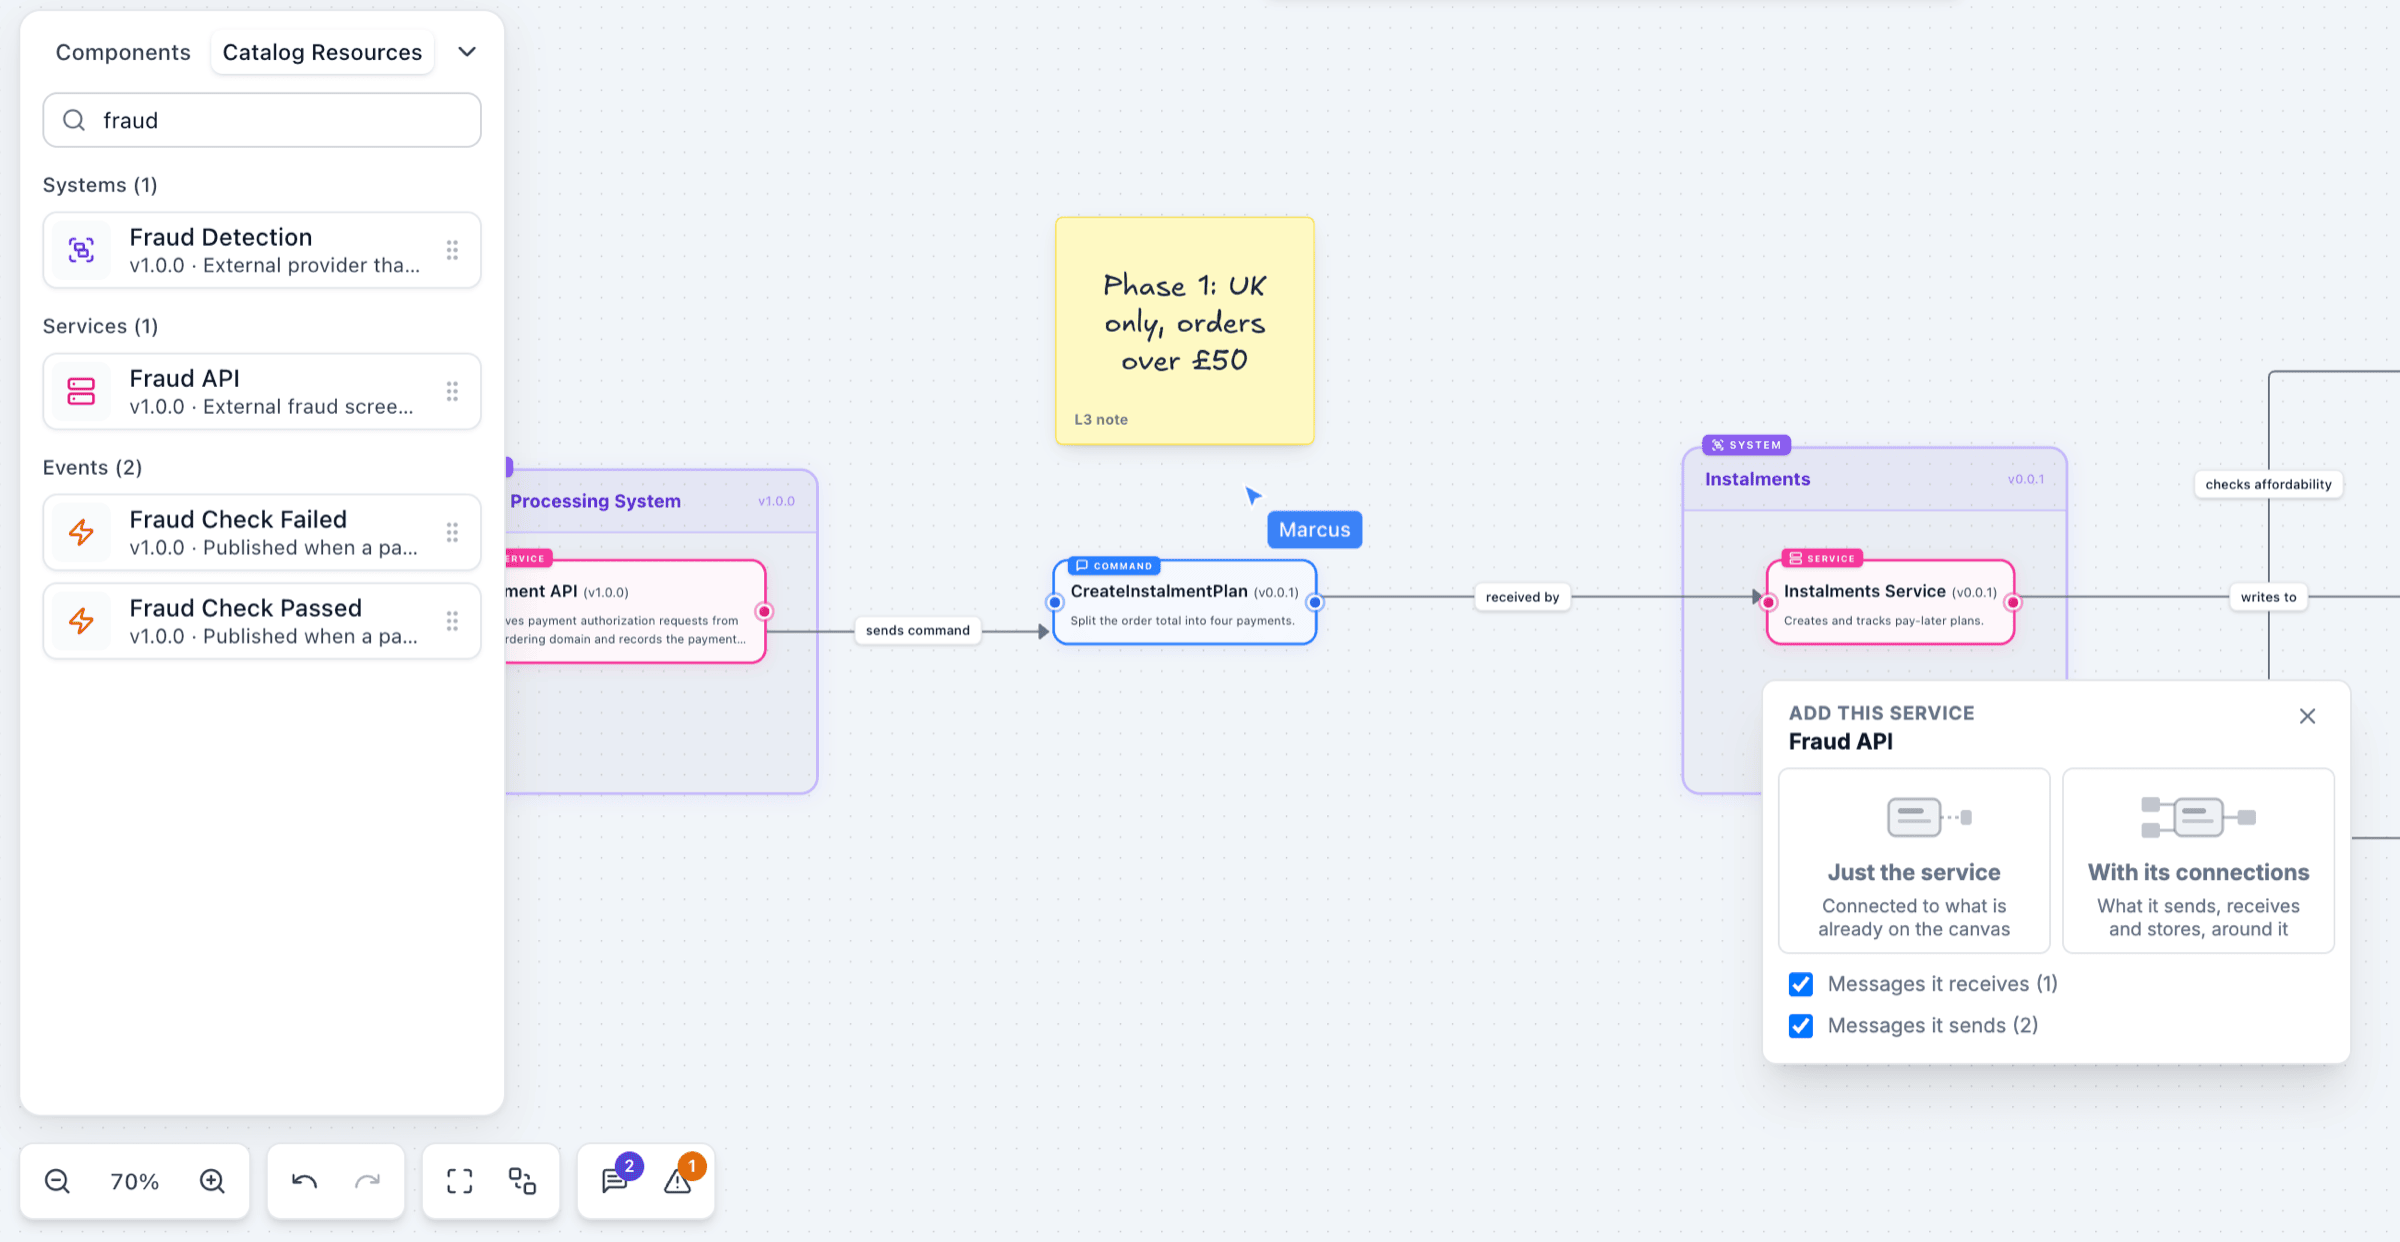Select the Catalog Resources tab
The width and height of the screenshot is (2400, 1242).
[322, 52]
